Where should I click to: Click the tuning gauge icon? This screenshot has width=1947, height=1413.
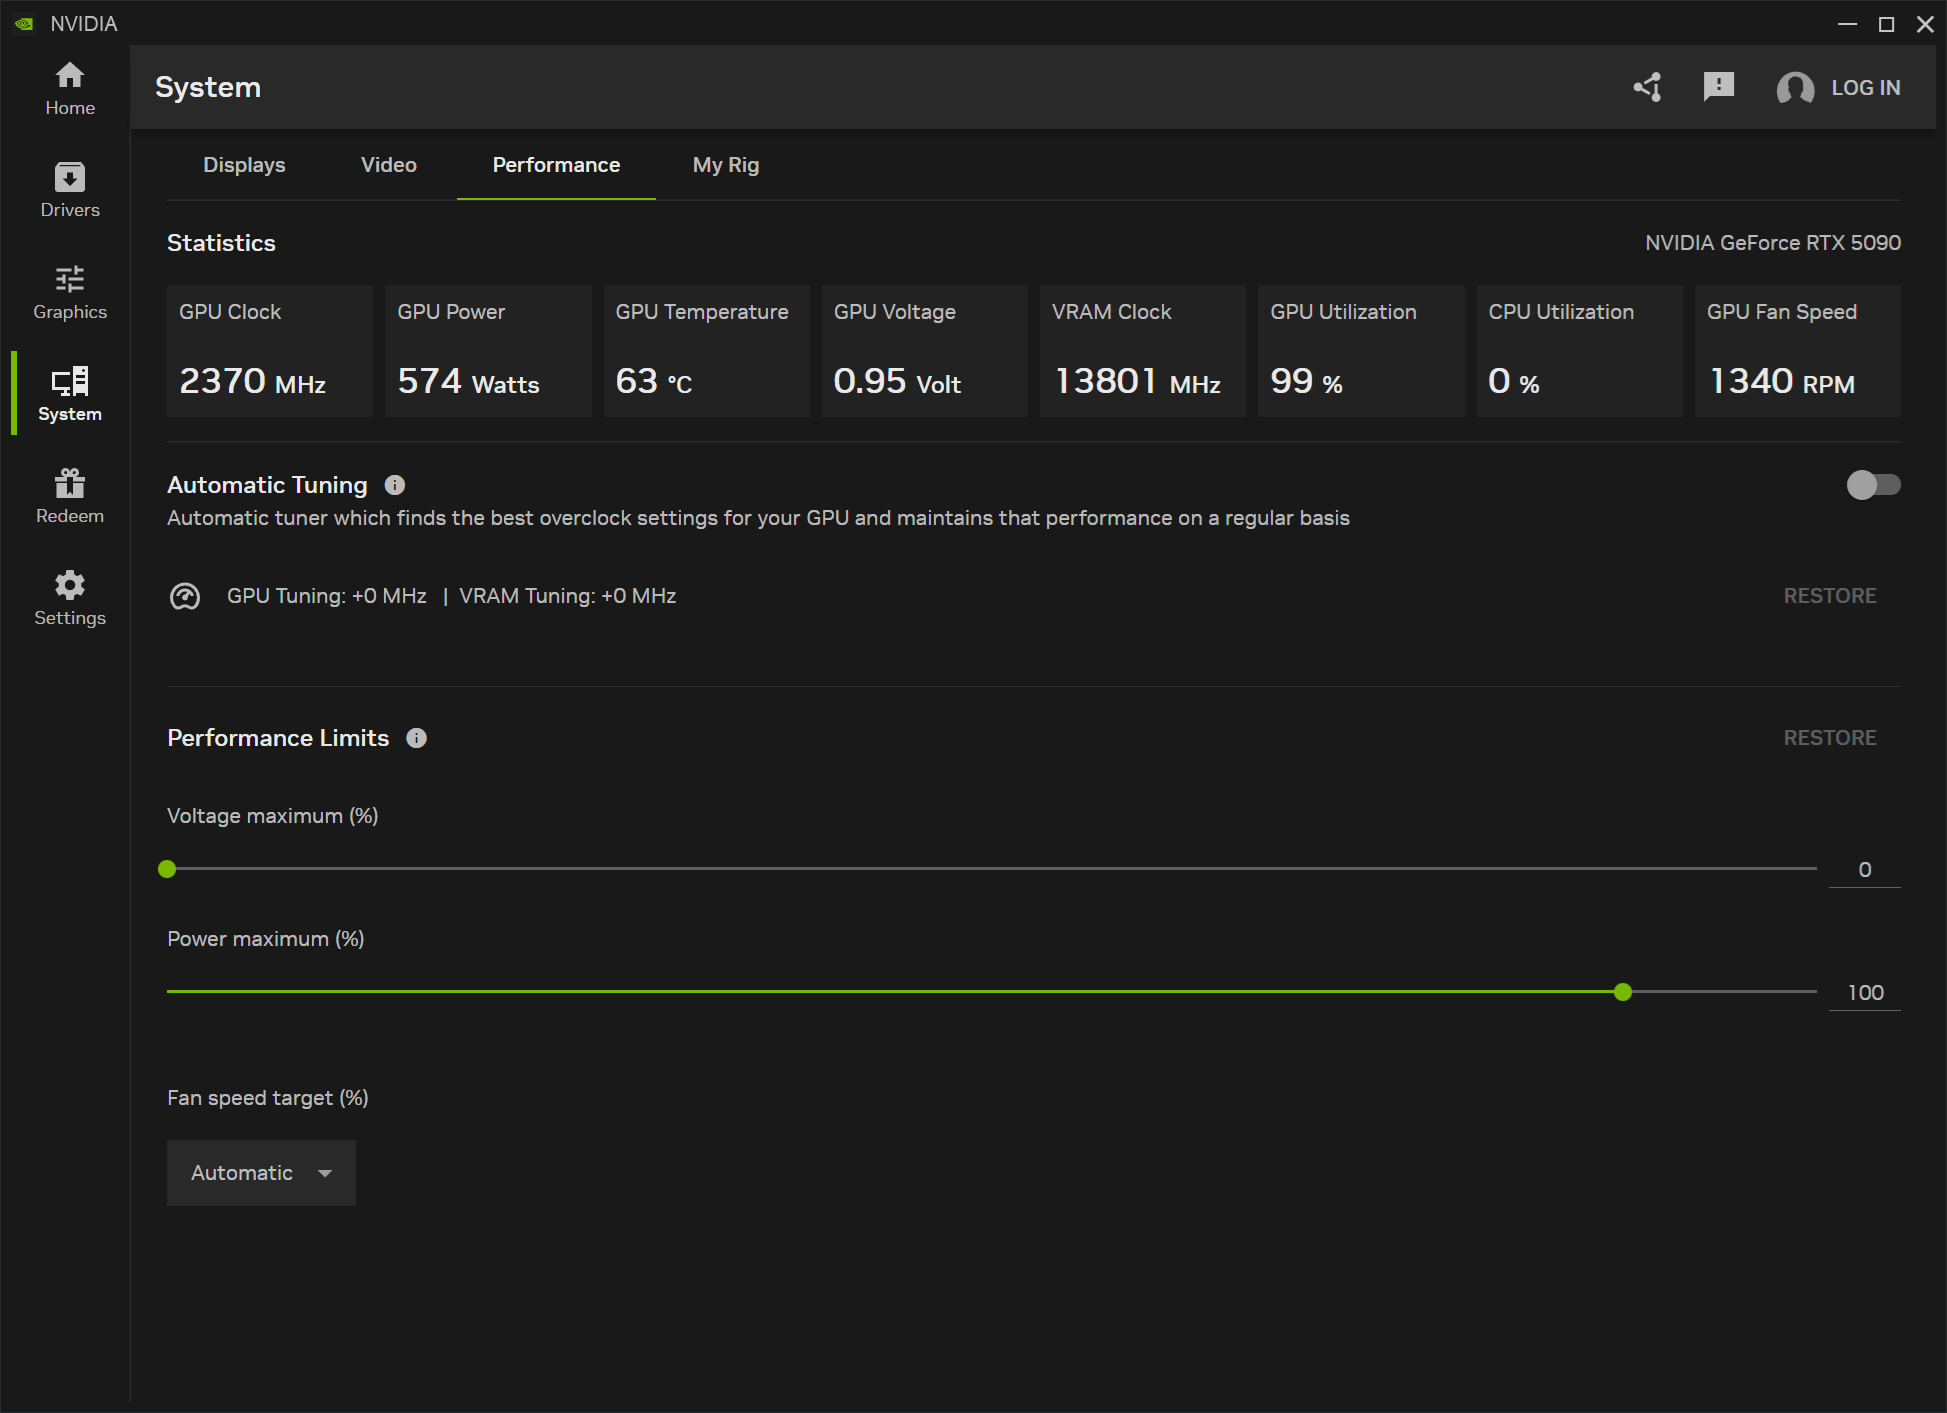[185, 596]
